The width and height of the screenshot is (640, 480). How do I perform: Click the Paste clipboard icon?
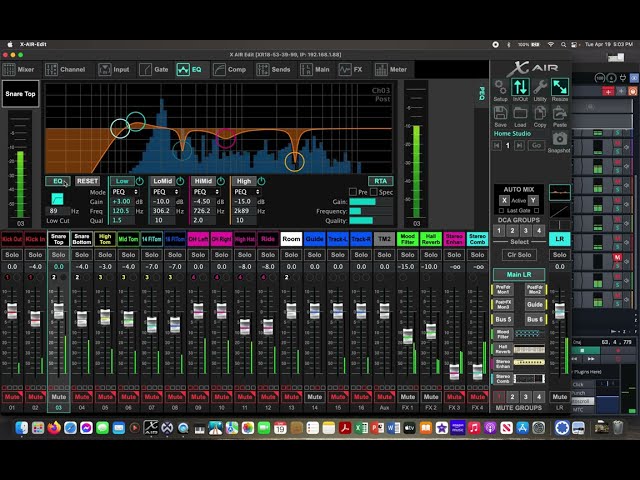click(560, 113)
